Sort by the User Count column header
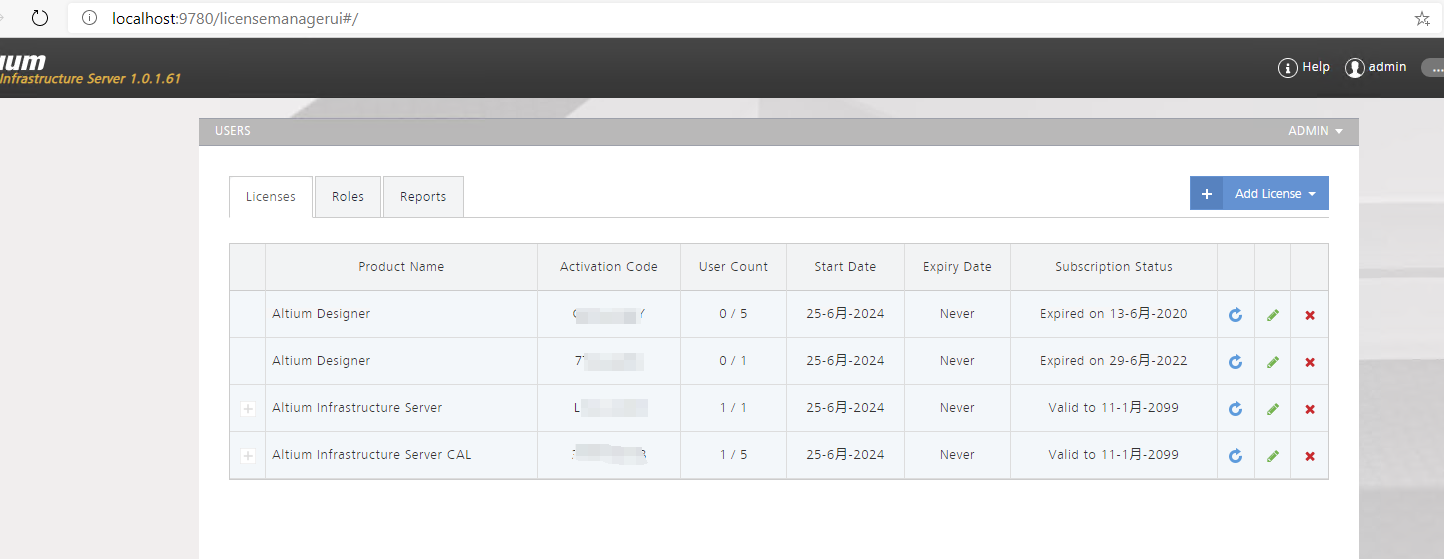 (x=733, y=267)
